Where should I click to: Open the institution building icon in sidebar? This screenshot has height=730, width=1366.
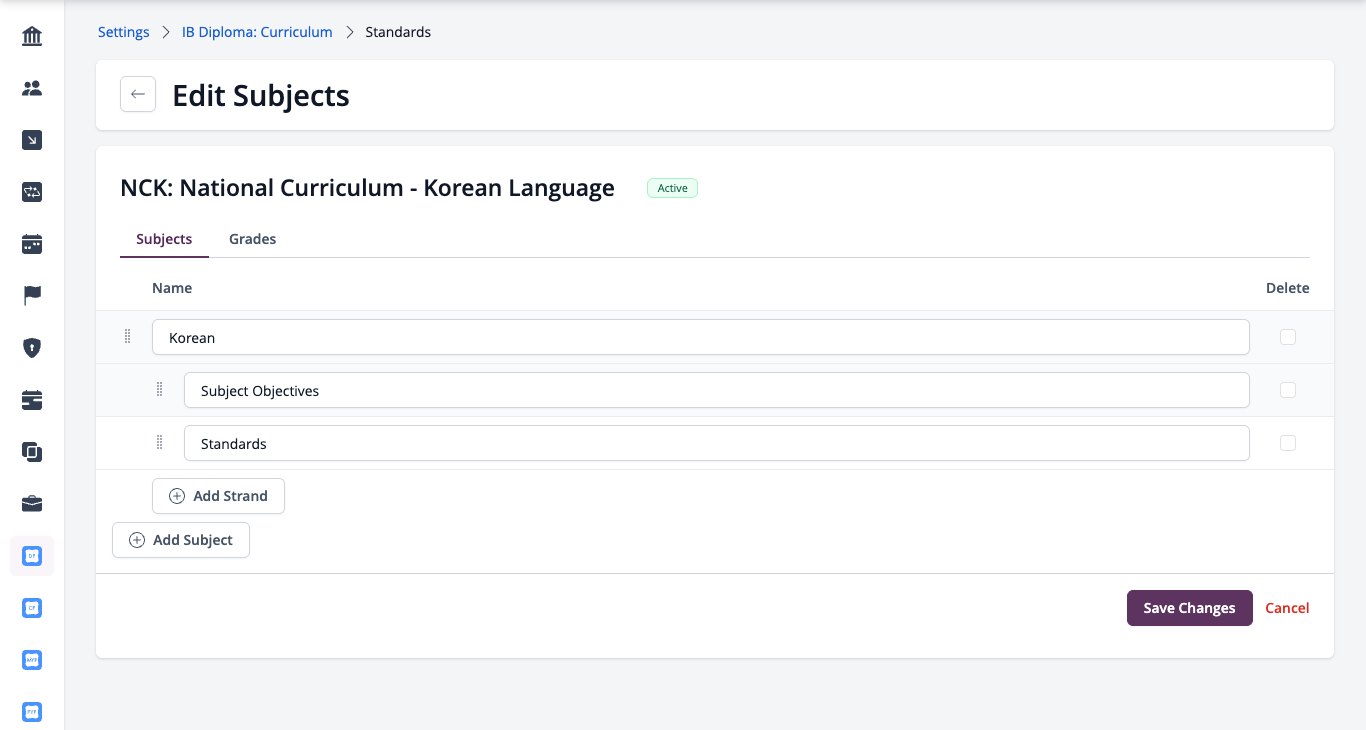(32, 37)
